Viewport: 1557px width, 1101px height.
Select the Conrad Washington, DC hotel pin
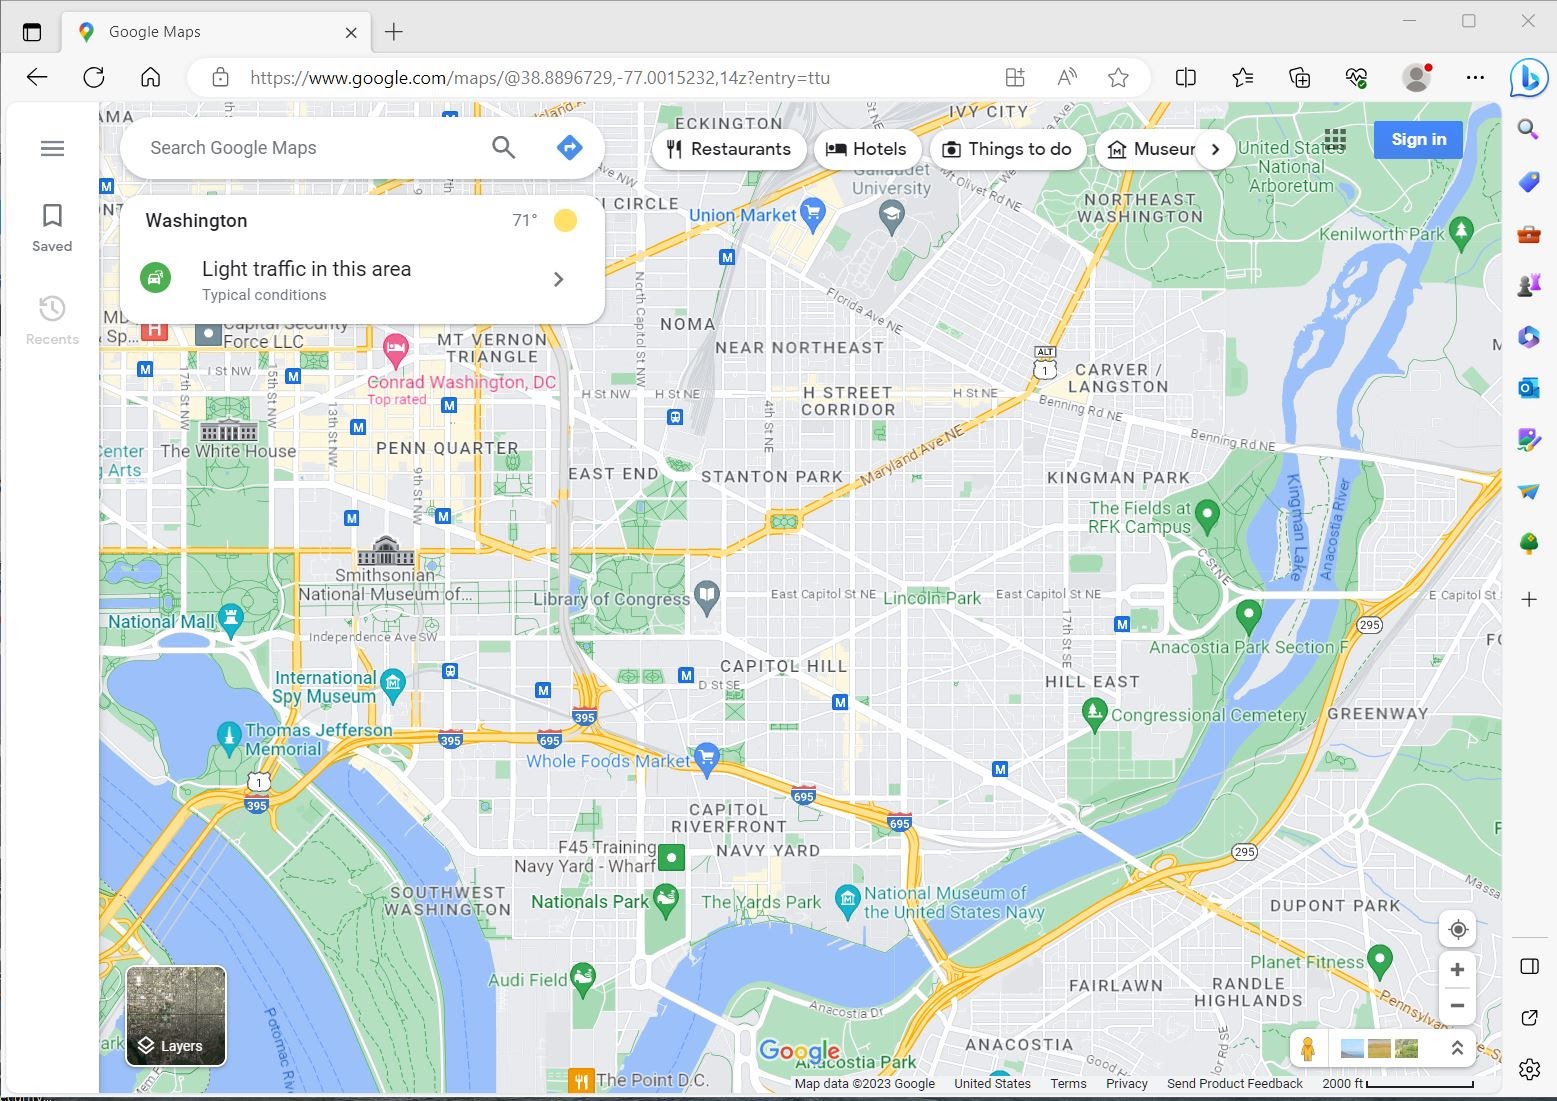tap(396, 350)
